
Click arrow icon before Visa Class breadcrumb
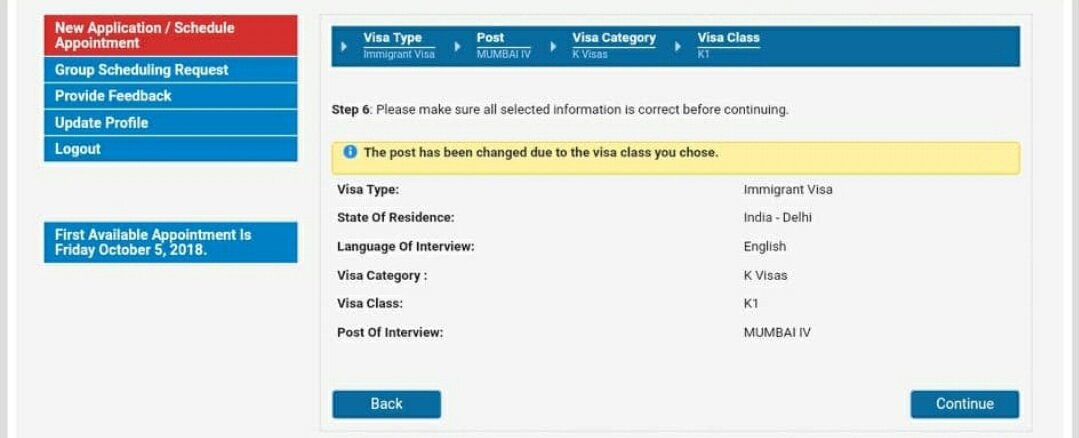click(x=678, y=47)
